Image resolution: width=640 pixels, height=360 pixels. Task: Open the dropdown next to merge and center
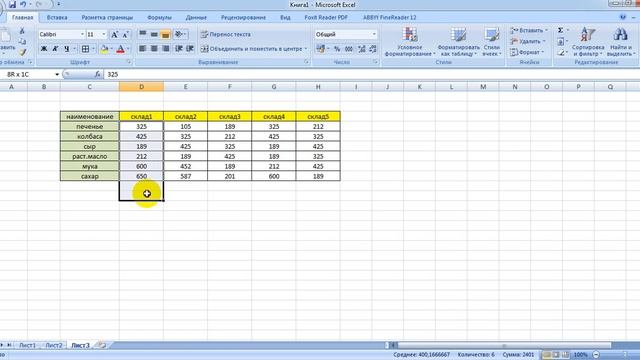pos(306,49)
